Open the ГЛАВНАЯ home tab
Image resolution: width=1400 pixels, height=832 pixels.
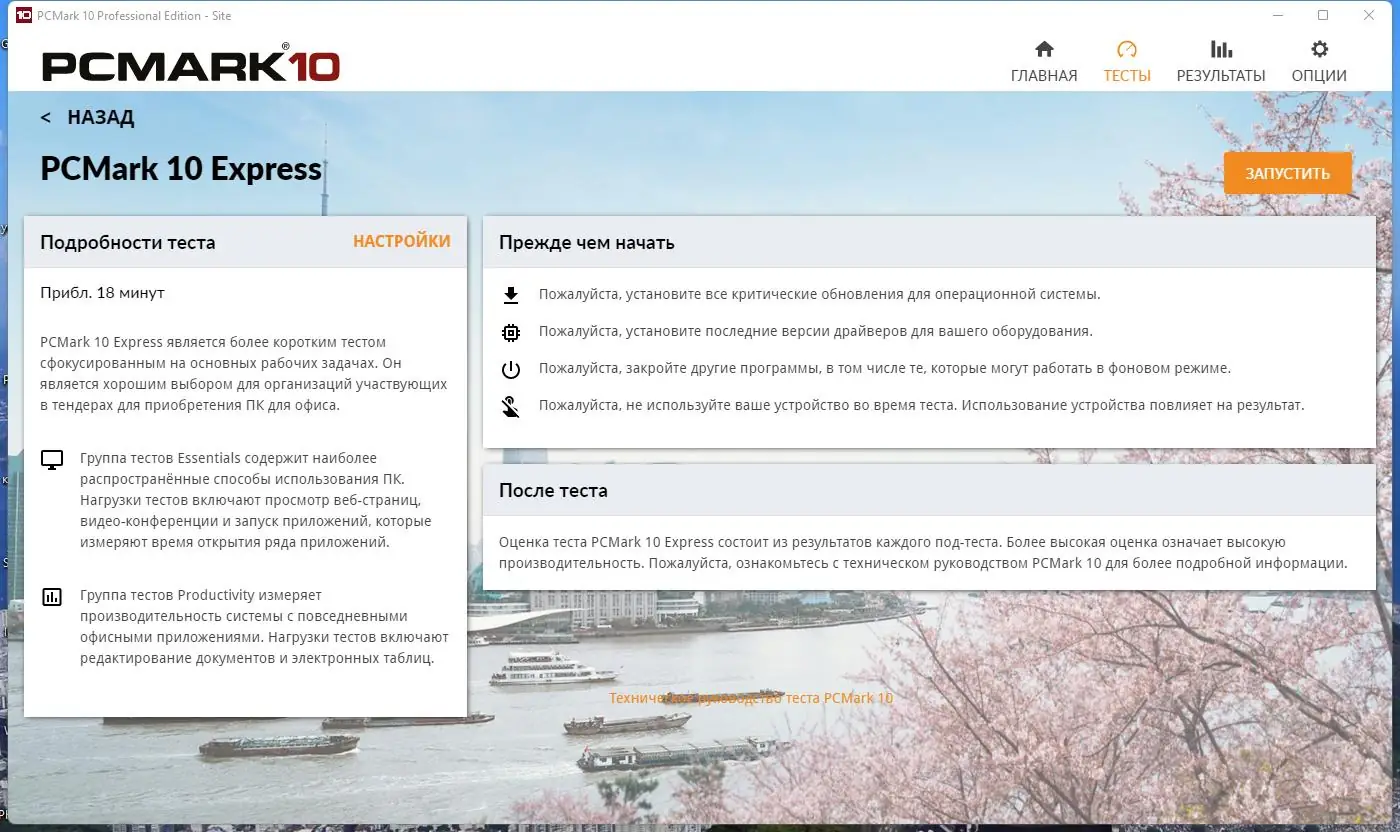pyautogui.click(x=1044, y=62)
